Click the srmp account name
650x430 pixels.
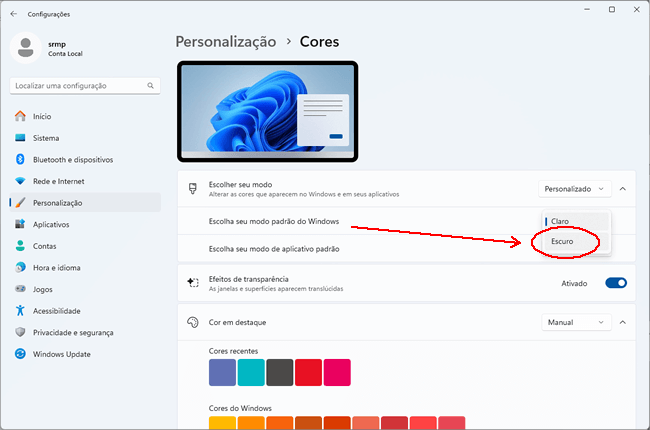[x=57, y=44]
